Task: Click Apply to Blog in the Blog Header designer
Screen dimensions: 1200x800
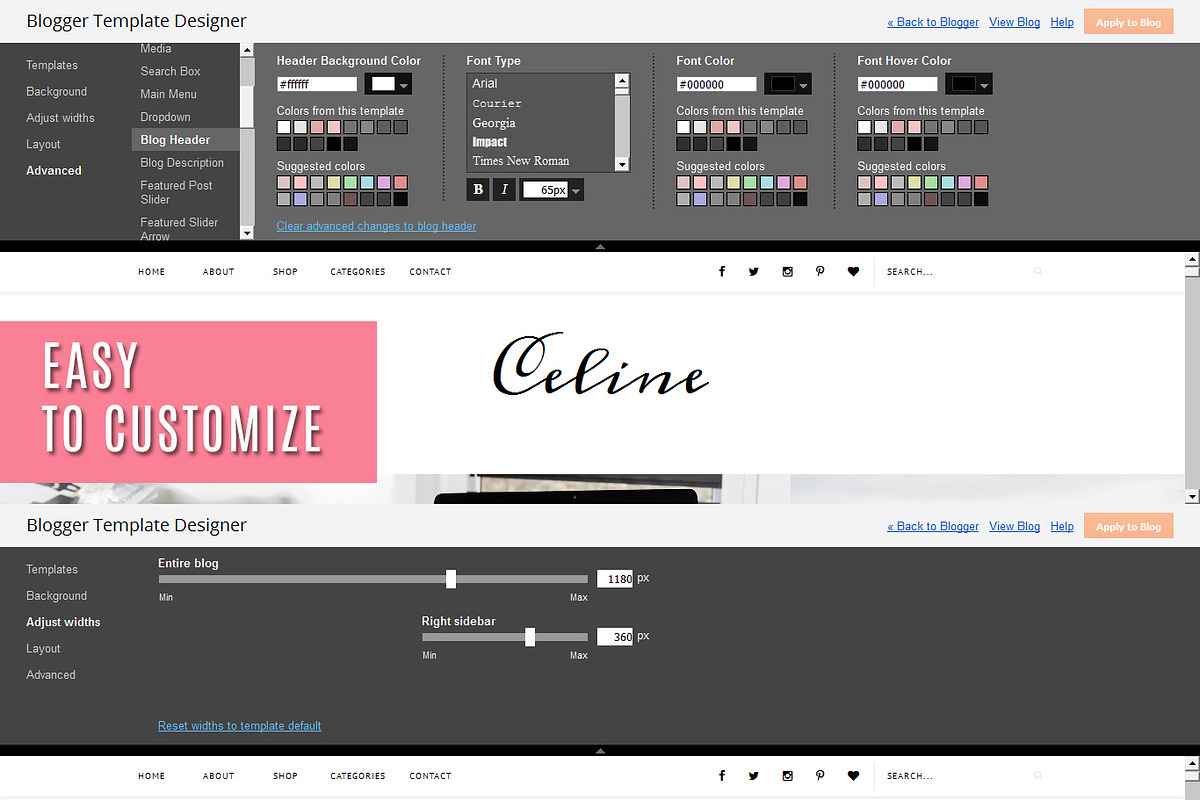Action: pyautogui.click(x=1128, y=22)
